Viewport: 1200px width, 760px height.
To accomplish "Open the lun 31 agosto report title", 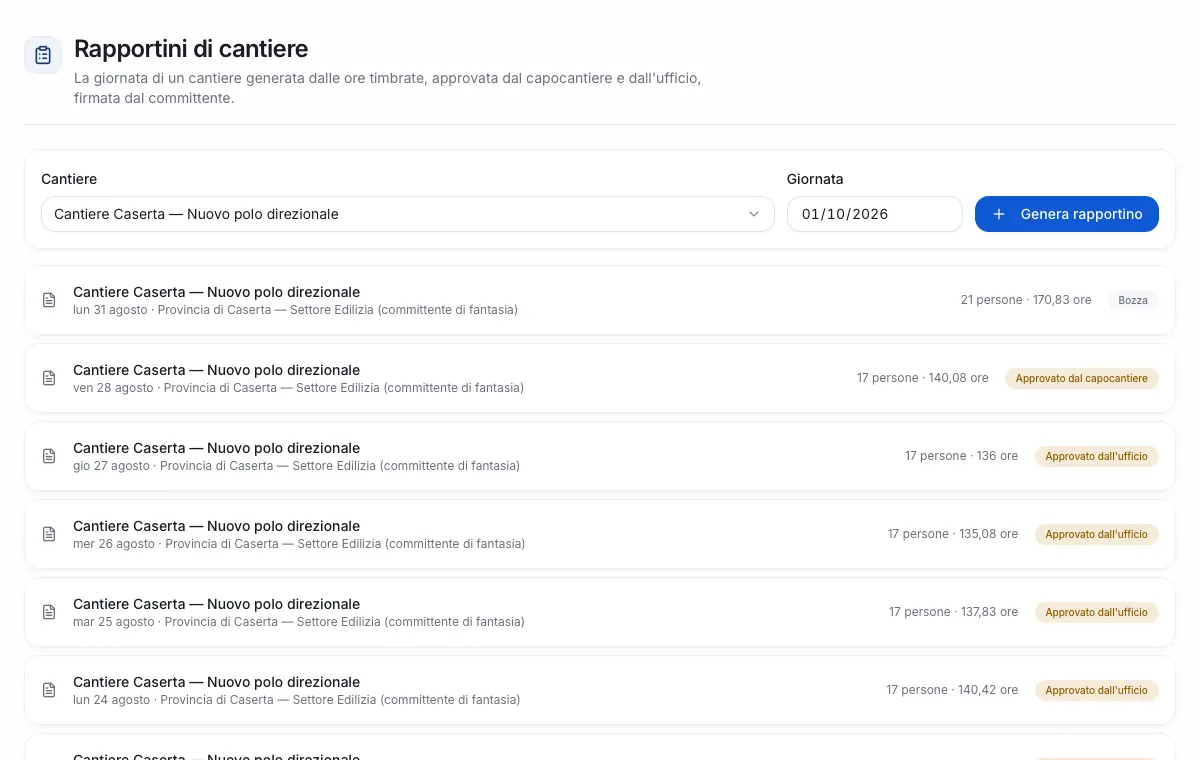I will pyautogui.click(x=216, y=292).
